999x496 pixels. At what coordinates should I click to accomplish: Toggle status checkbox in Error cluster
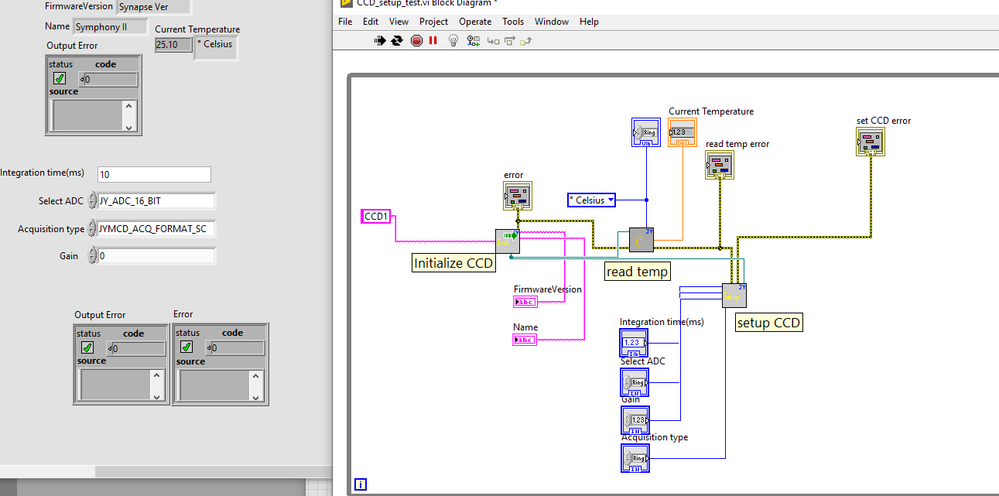tap(186, 347)
